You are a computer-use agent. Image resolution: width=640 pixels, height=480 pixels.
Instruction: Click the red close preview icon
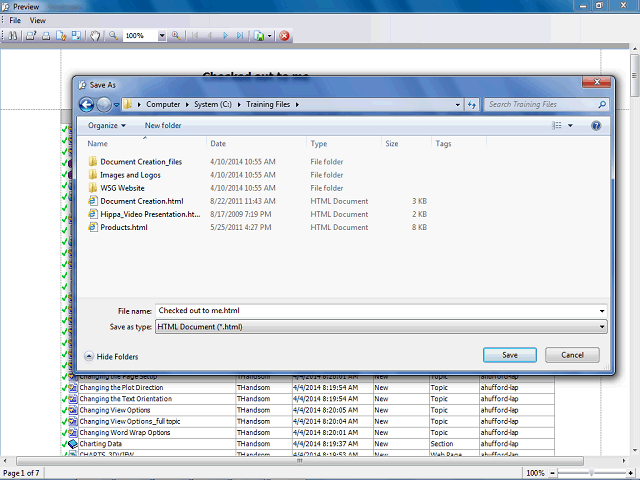(x=284, y=36)
